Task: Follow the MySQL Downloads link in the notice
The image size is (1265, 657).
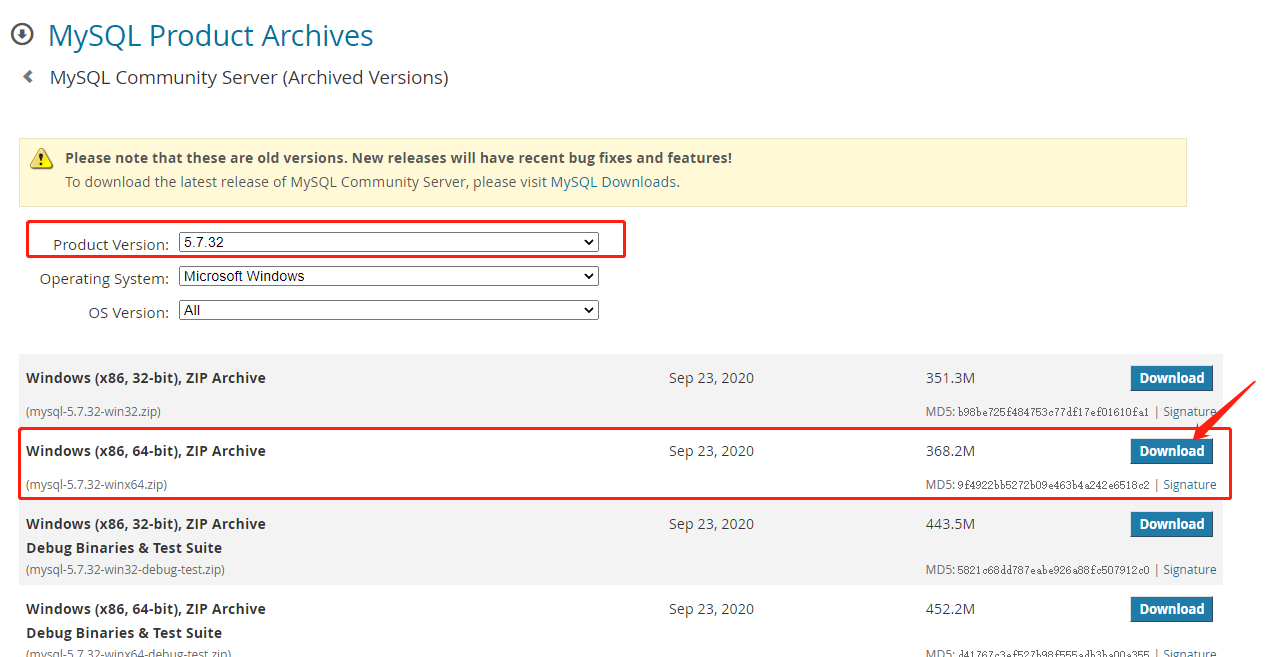Action: point(613,182)
